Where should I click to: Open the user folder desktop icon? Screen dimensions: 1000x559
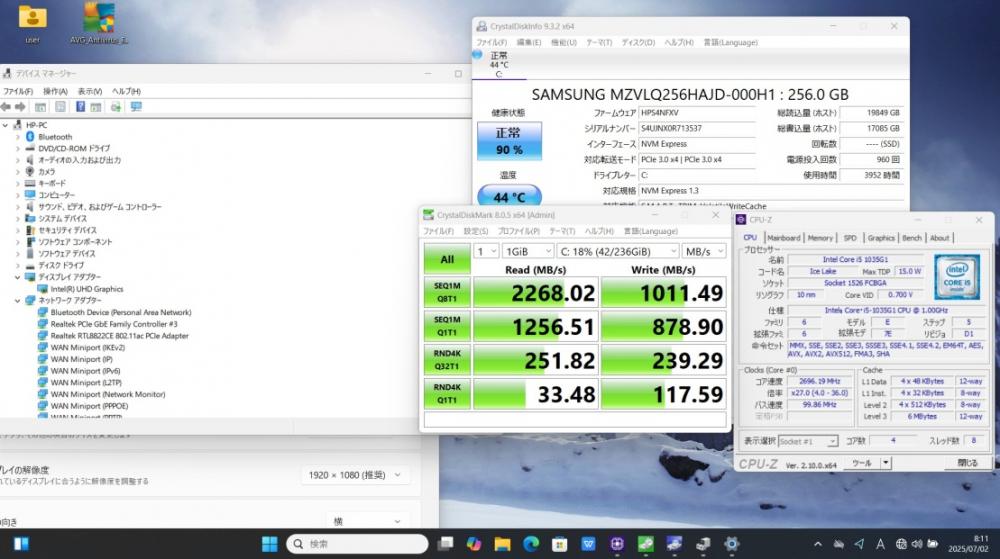coord(33,24)
